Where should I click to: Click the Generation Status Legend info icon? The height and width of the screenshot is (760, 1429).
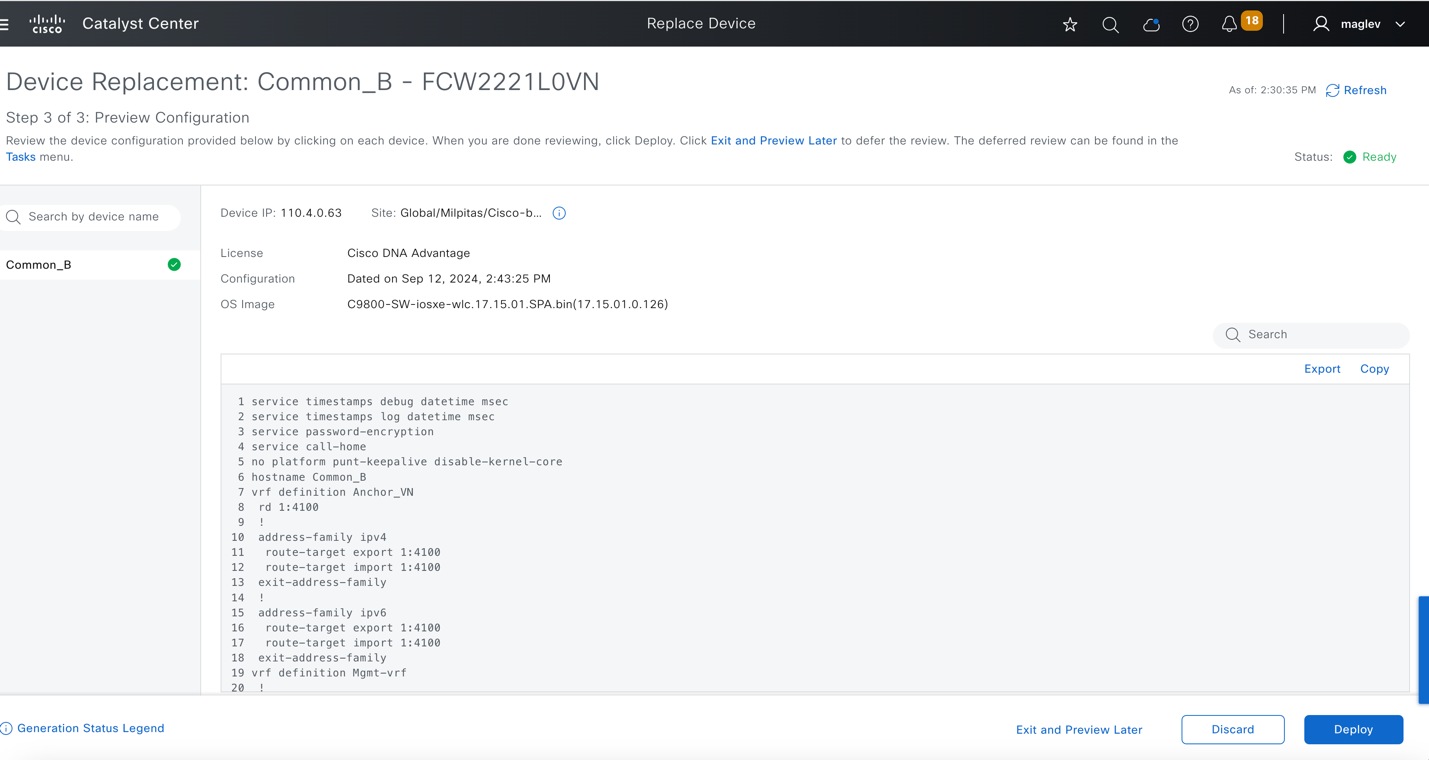click(7, 727)
